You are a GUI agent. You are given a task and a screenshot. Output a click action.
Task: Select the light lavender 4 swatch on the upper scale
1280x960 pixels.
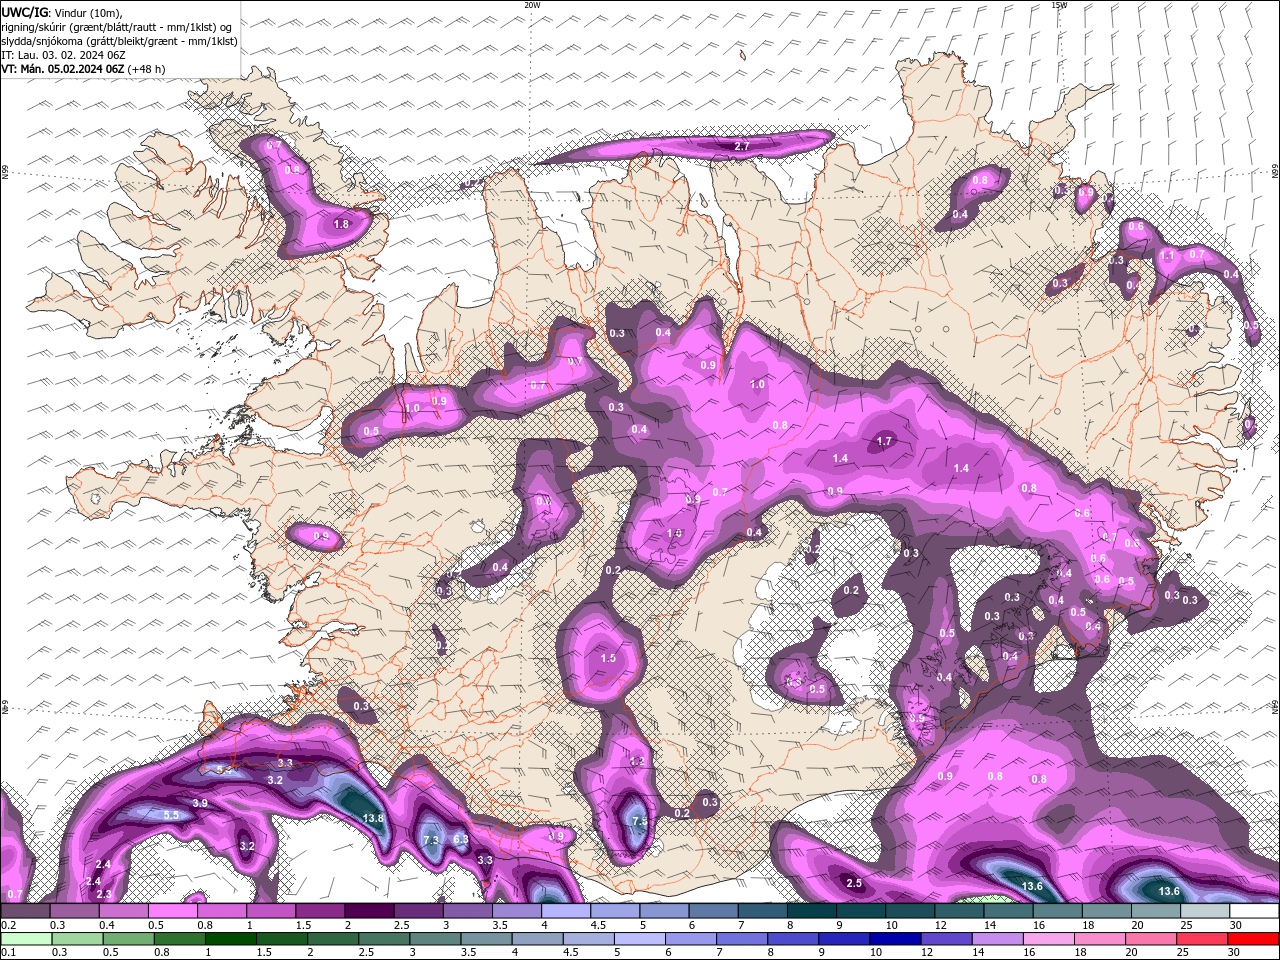[x=566, y=911]
